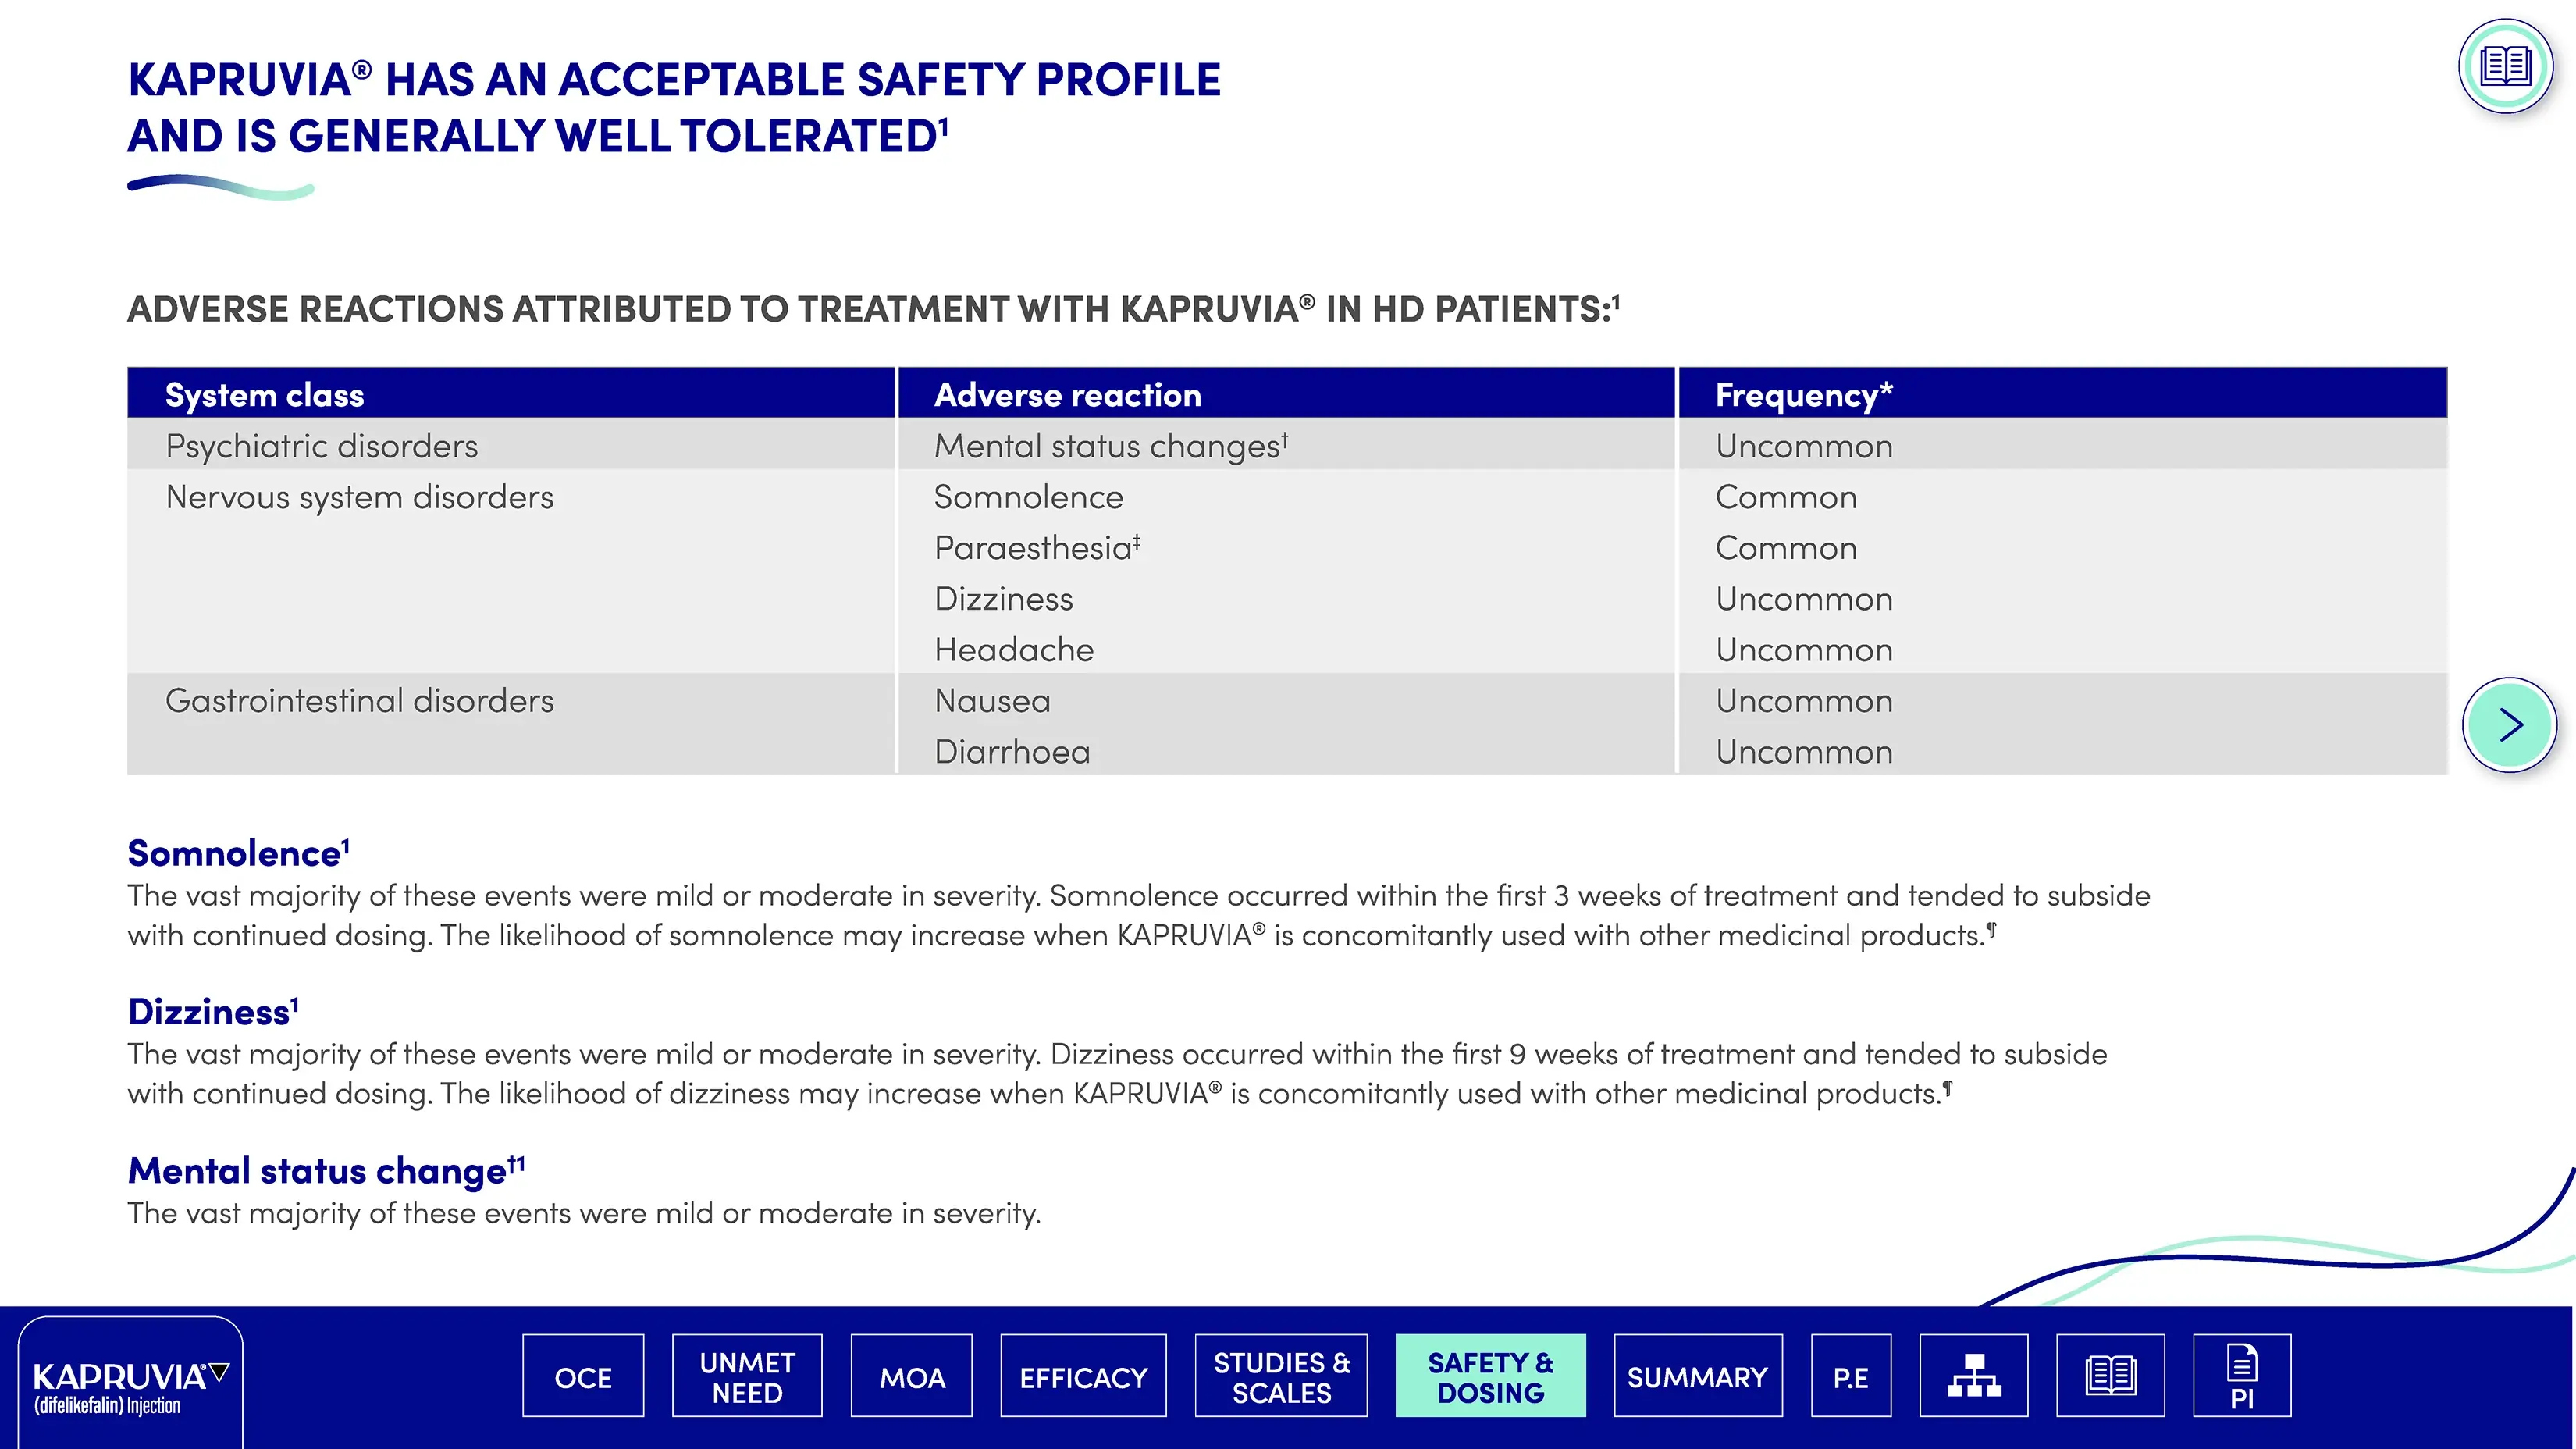Image resolution: width=2576 pixels, height=1449 pixels.
Task: Open the references book icon at top right
Action: pos(2504,68)
